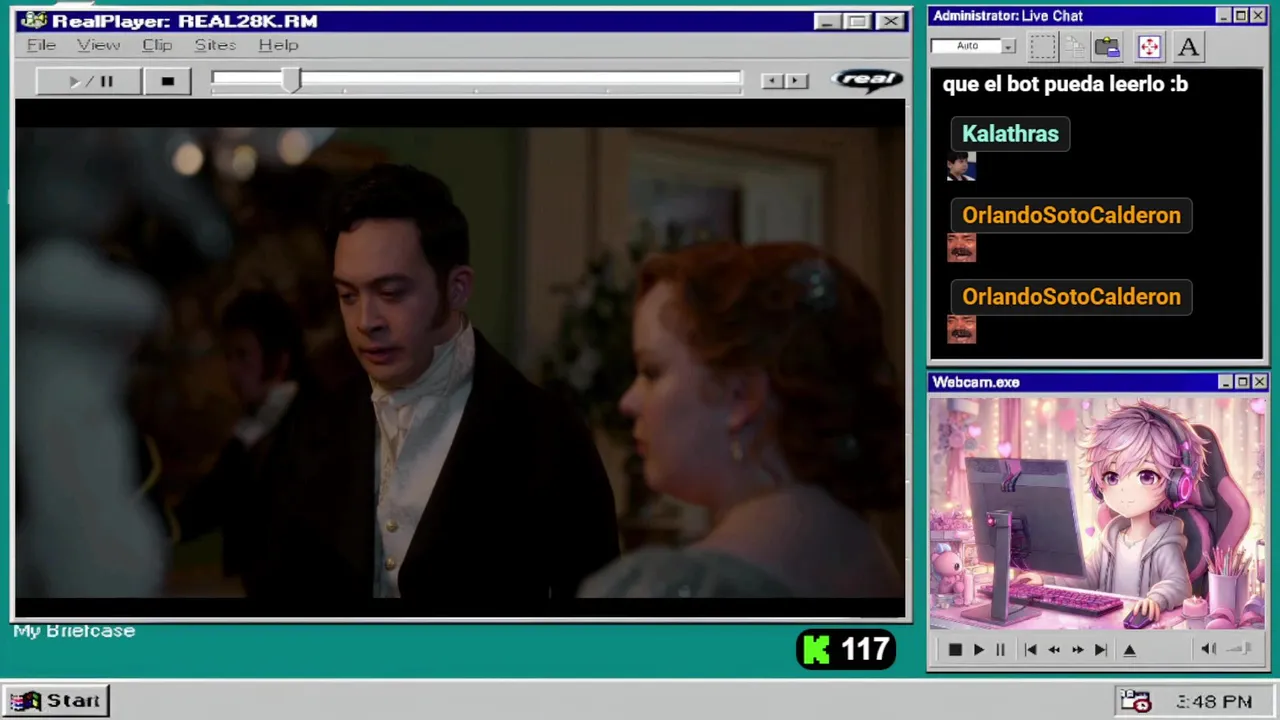This screenshot has width=1280, height=720.
Task: Open the Help menu
Action: pyautogui.click(x=278, y=45)
